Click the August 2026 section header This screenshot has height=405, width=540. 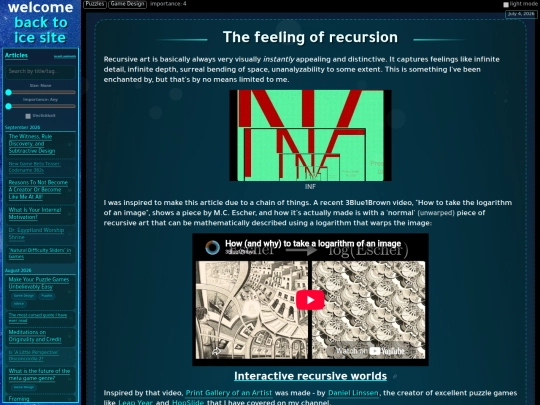pyautogui.click(x=18, y=270)
